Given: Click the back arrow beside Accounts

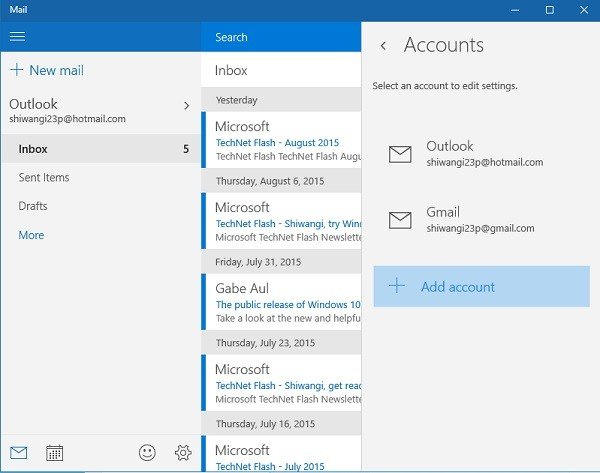Looking at the screenshot, I should [383, 46].
